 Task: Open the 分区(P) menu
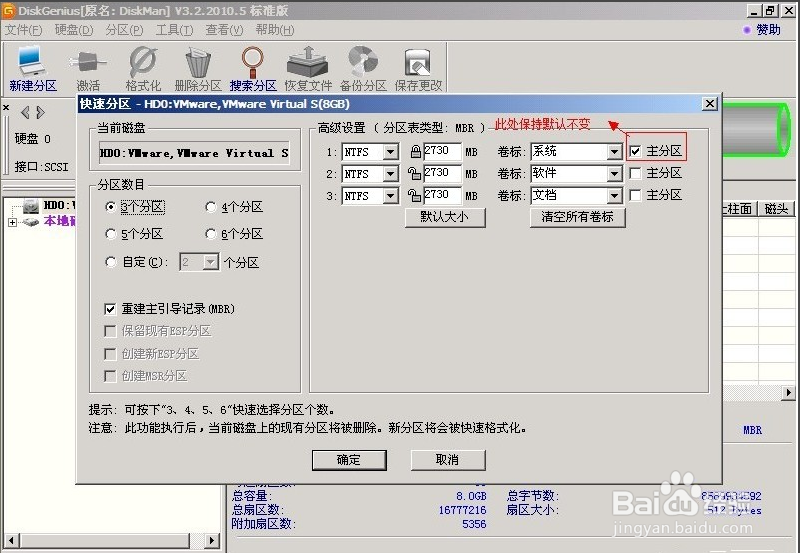click(124, 30)
